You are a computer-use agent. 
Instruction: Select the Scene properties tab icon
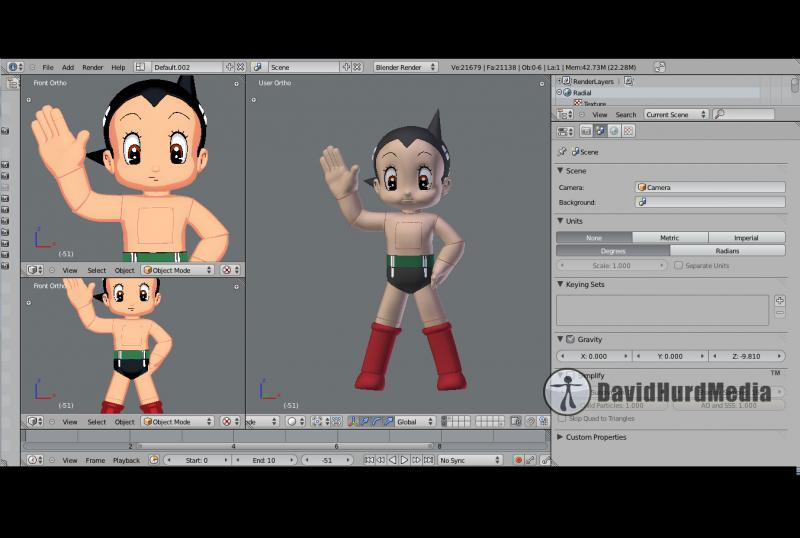600,131
